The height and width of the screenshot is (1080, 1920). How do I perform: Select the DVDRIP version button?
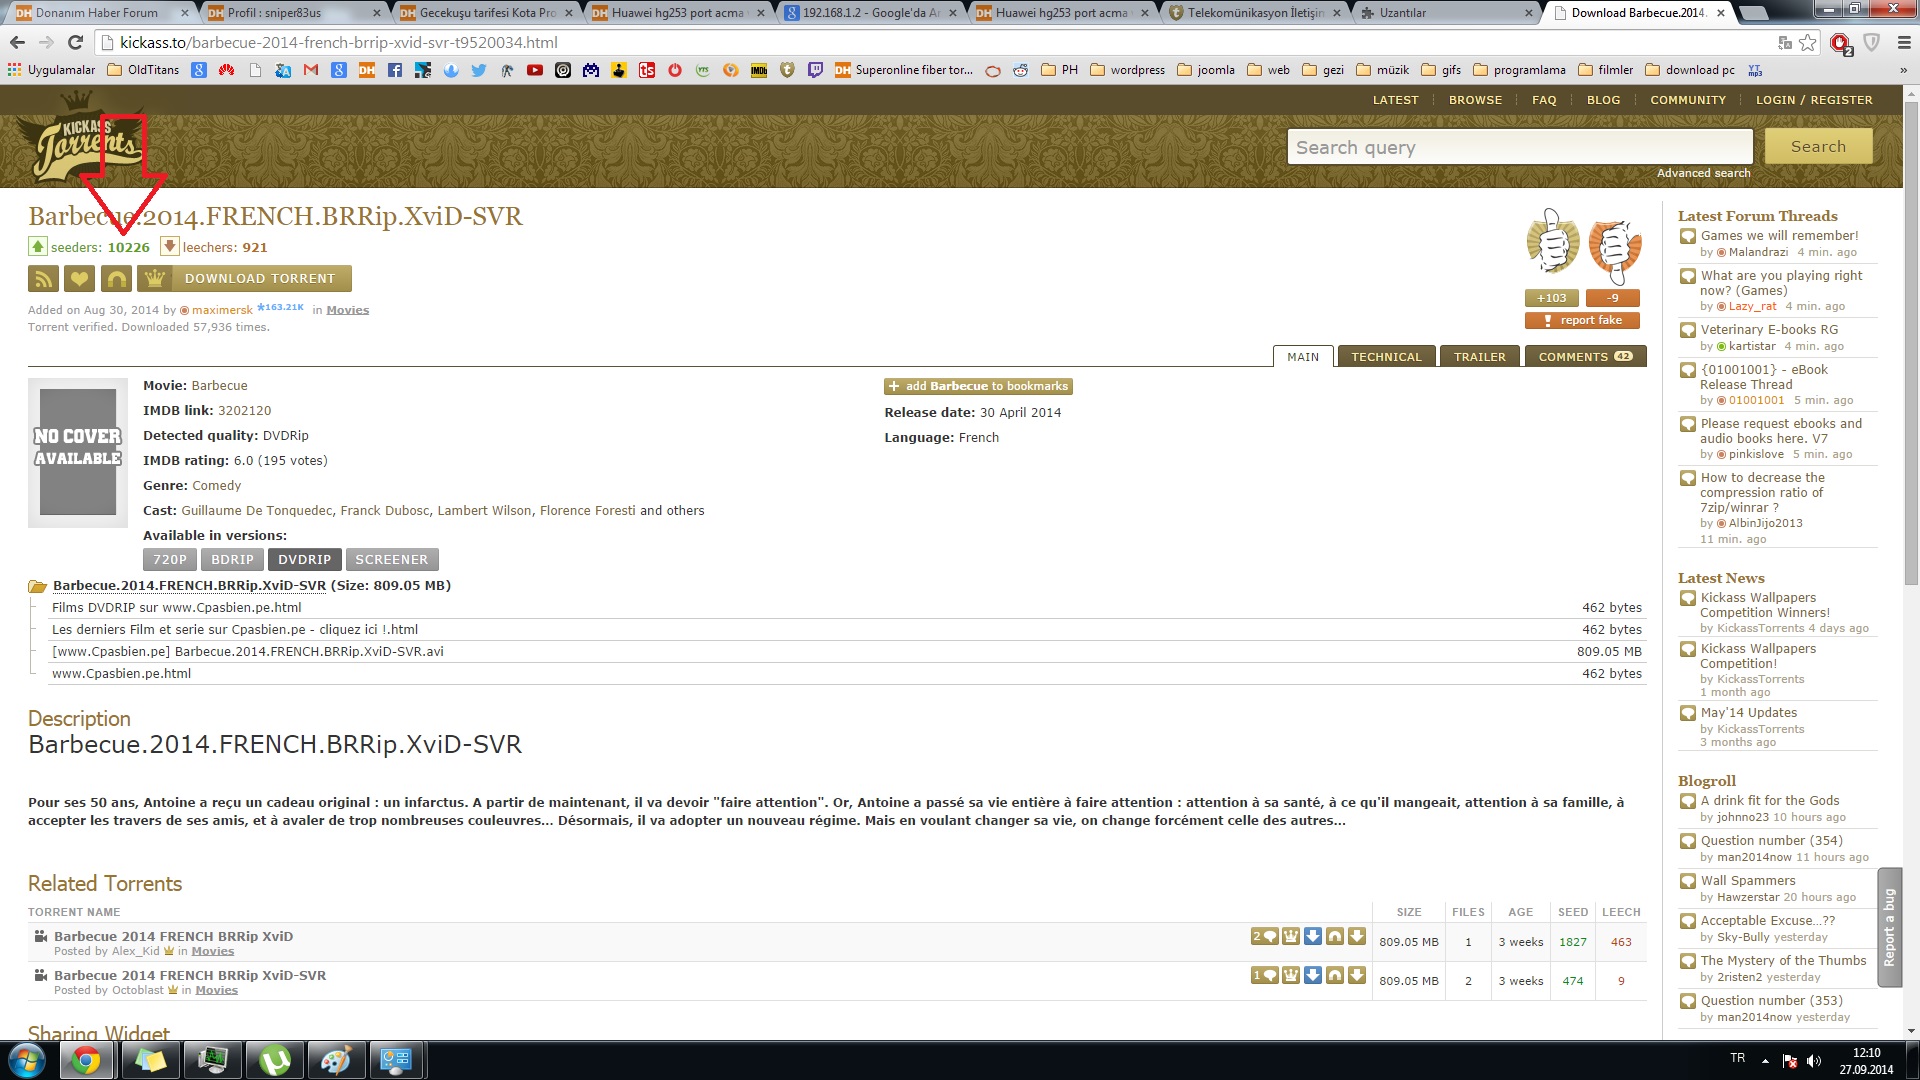coord(305,560)
